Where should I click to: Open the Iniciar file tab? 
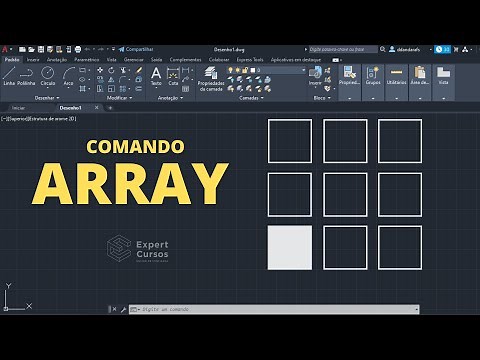[x=18, y=108]
